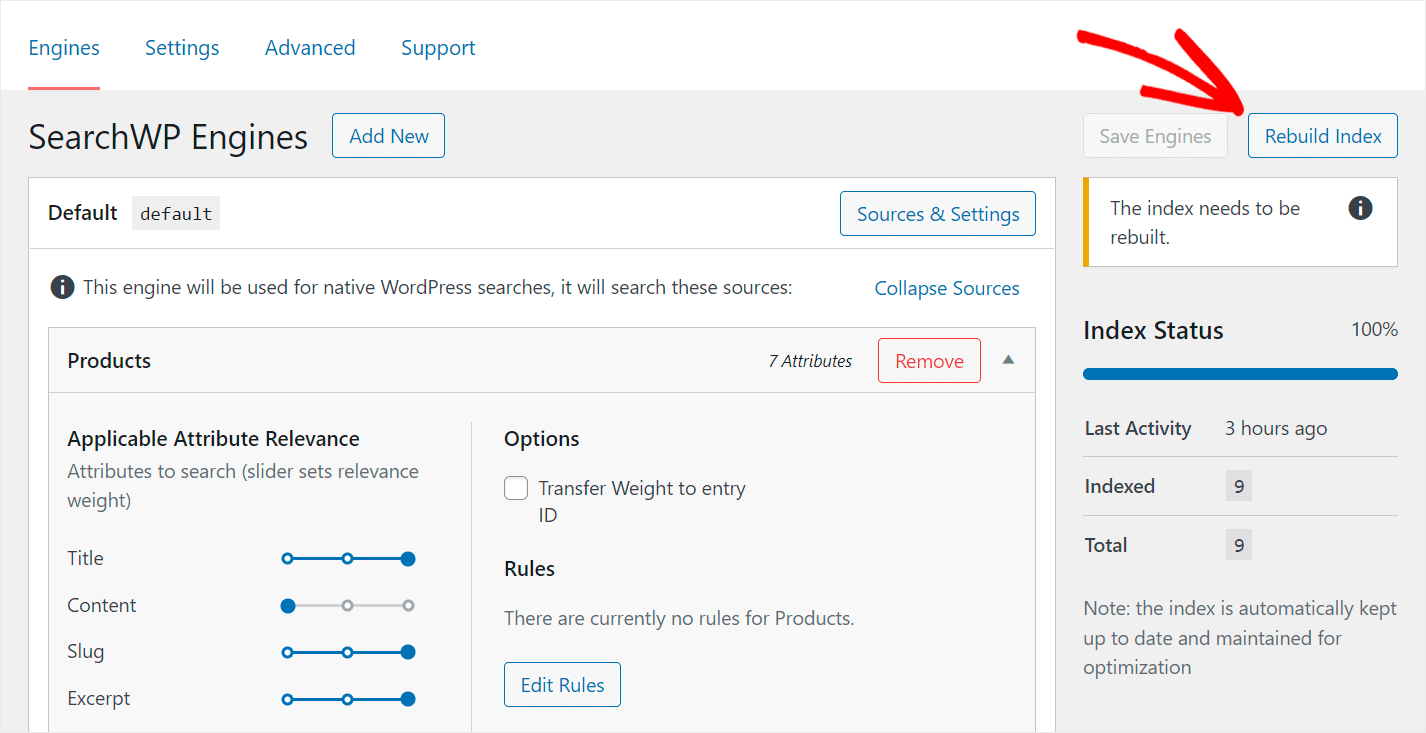This screenshot has height=733, width=1426.
Task: Click the Rebuild Index button
Action: coord(1323,136)
